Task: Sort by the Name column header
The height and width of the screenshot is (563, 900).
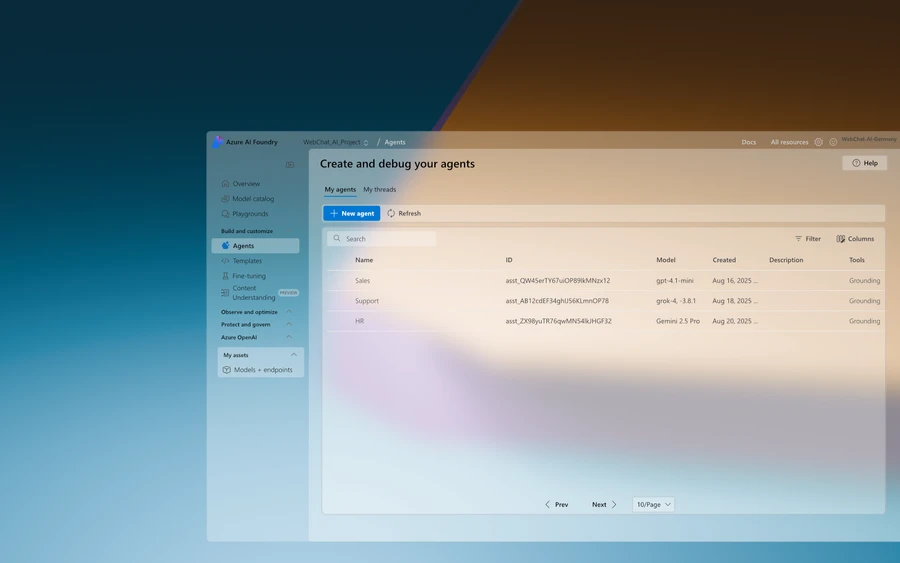Action: (364, 260)
